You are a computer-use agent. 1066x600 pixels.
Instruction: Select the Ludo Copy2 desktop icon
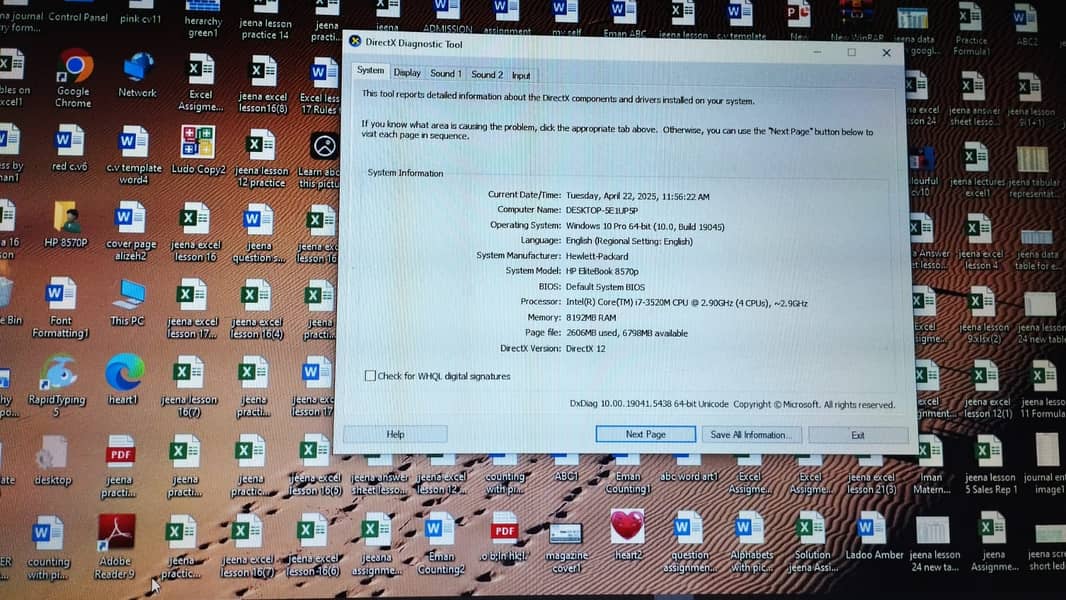tap(198, 150)
